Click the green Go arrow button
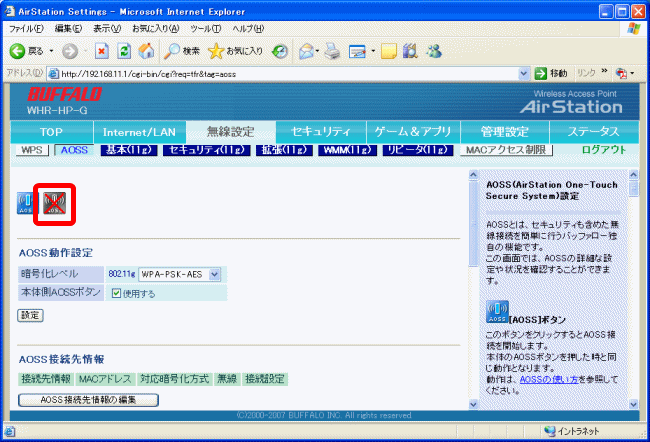650x442 pixels. 541,74
